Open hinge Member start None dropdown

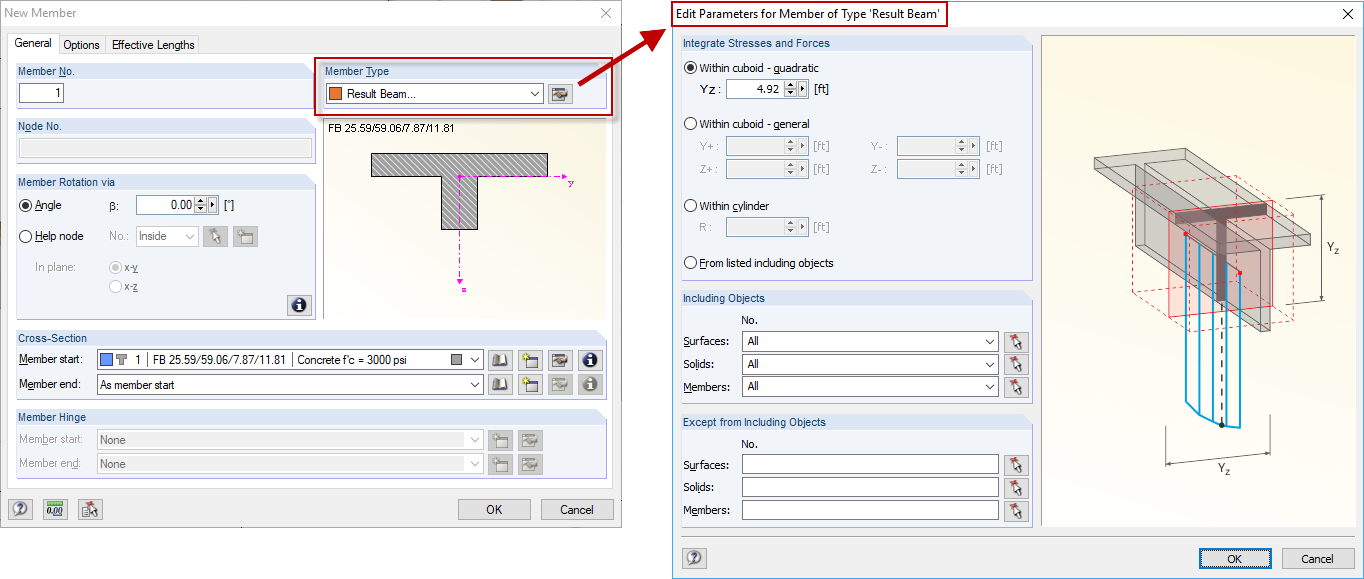tap(475, 440)
